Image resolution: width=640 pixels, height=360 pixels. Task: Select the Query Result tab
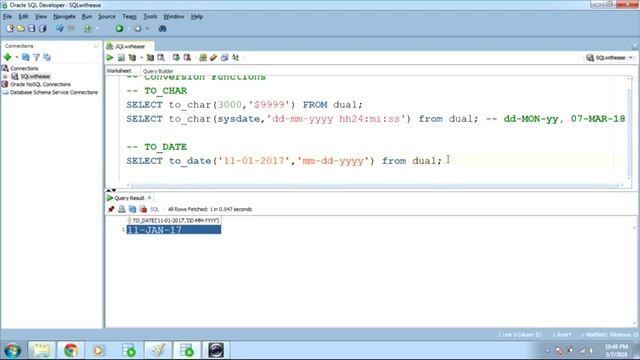(129, 198)
